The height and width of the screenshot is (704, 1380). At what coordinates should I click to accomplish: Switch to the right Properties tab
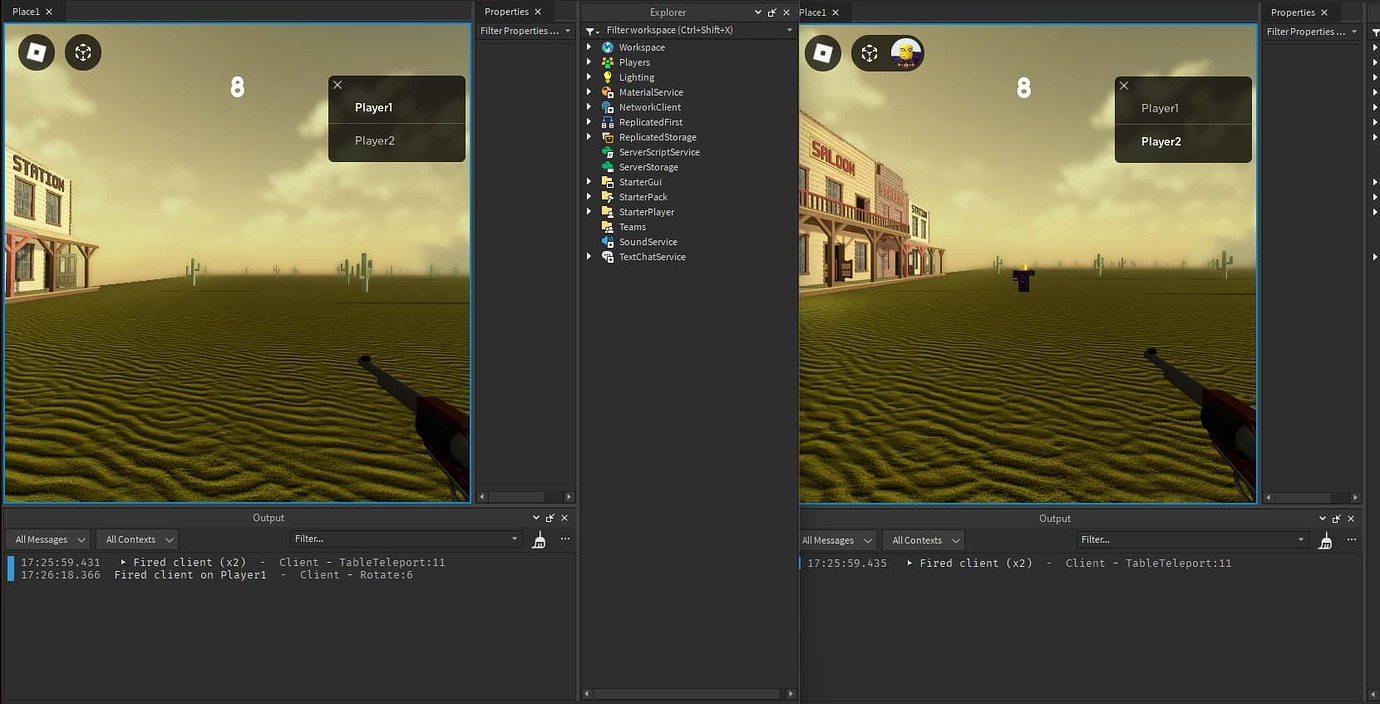coord(1298,12)
